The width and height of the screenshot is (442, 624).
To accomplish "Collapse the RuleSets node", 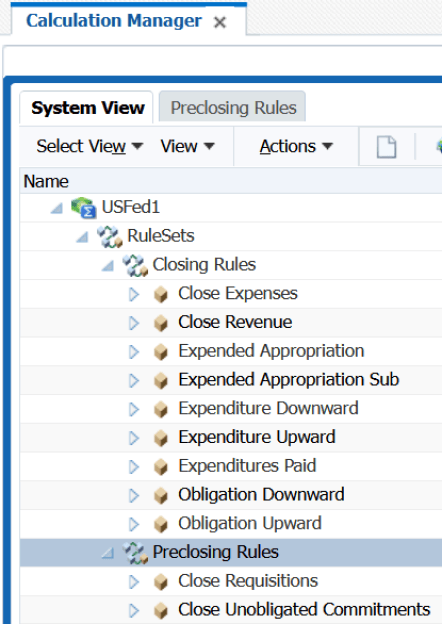I will pyautogui.click(x=82, y=237).
